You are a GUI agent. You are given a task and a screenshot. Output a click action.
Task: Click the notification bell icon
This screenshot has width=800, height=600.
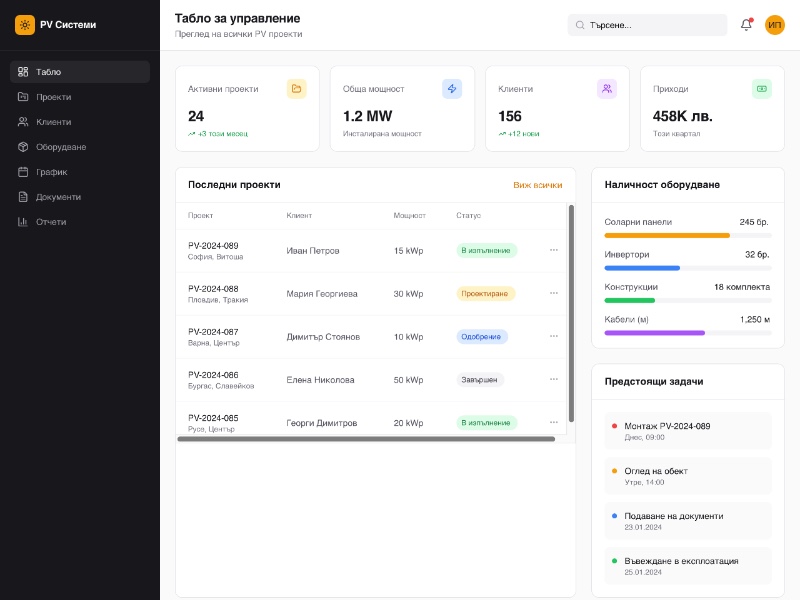pyautogui.click(x=746, y=25)
